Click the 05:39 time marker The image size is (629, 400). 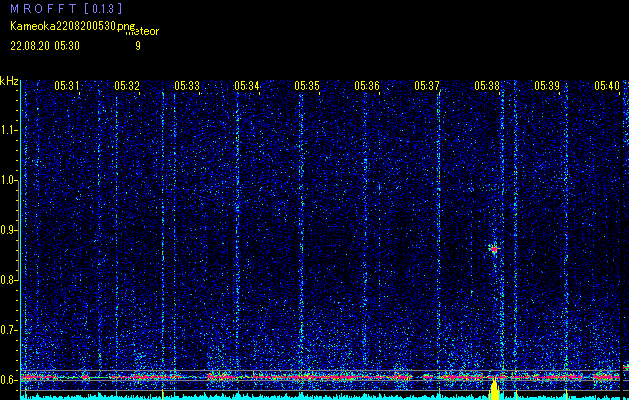click(x=547, y=85)
